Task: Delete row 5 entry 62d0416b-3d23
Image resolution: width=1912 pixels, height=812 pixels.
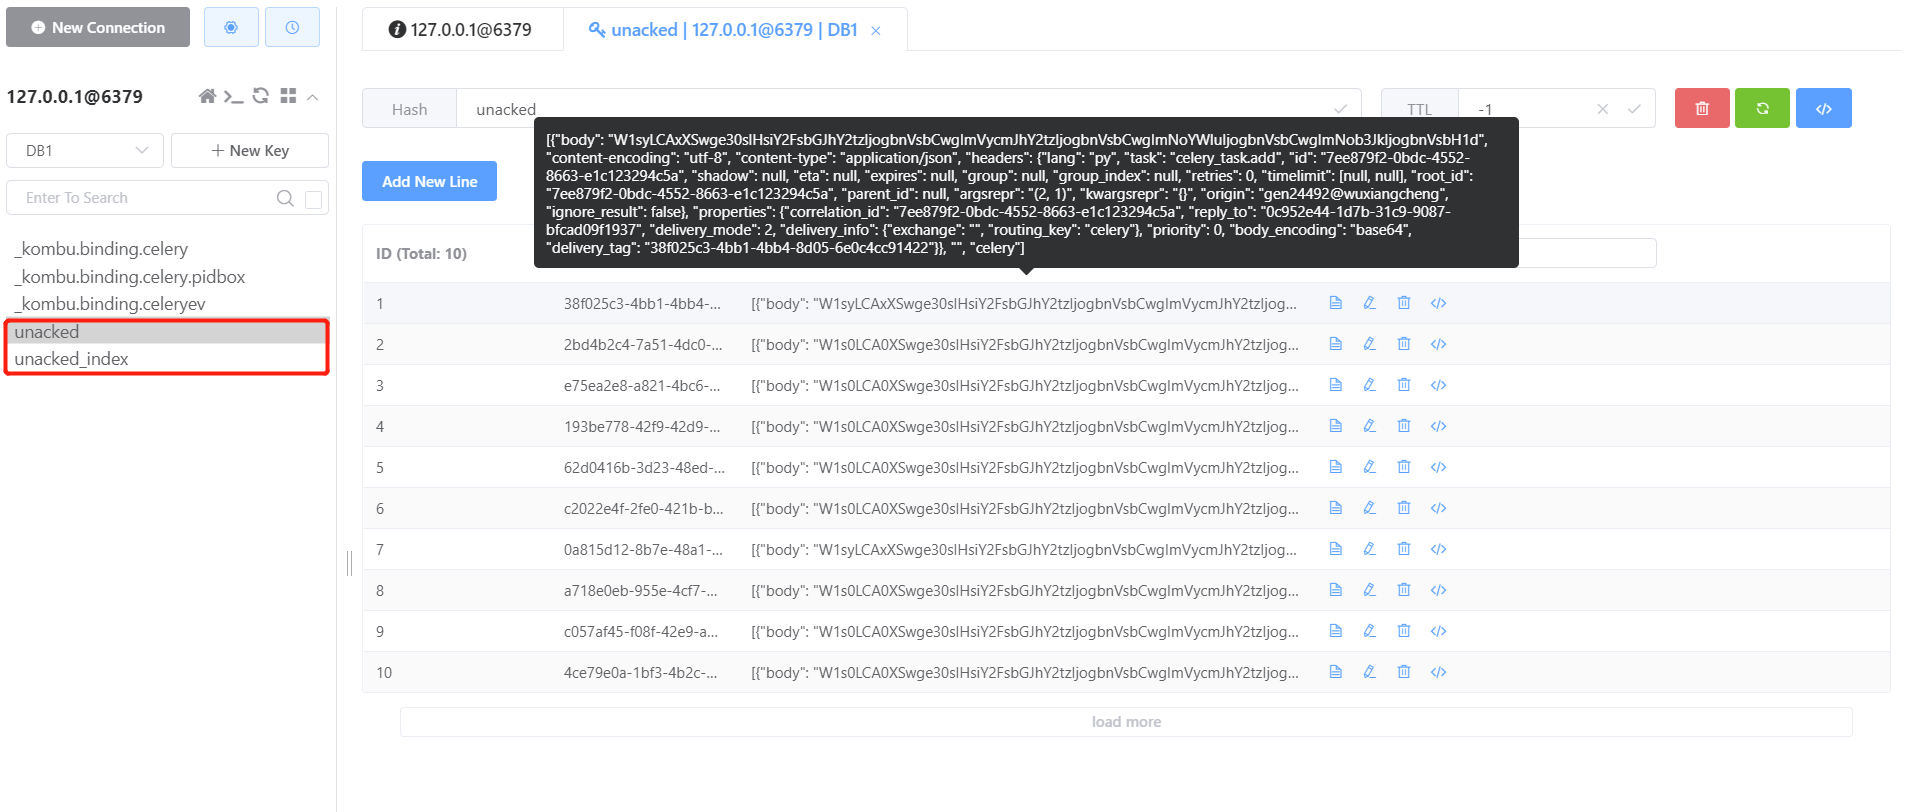Action: coord(1404,467)
